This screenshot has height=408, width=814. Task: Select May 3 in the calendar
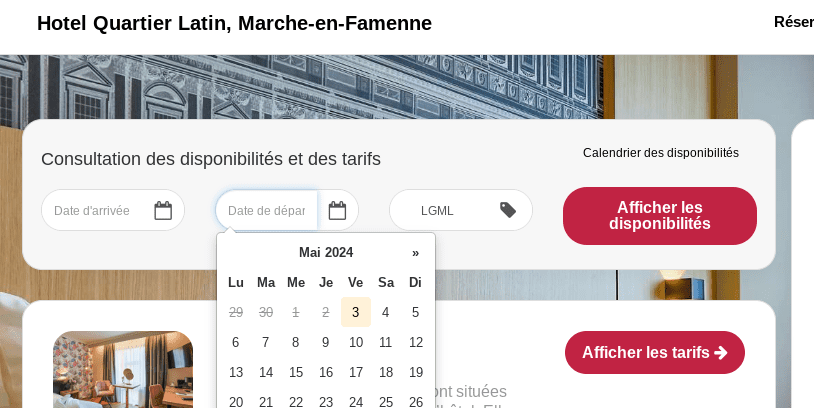[356, 312]
